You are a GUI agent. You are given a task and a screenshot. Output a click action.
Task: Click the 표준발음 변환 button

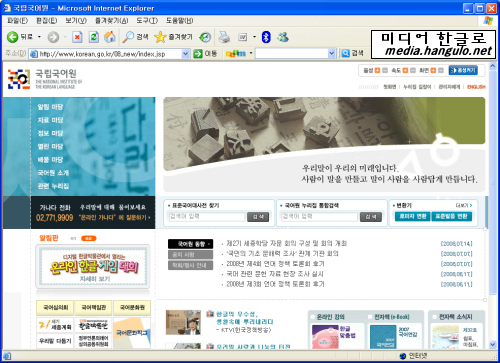tap(451, 216)
